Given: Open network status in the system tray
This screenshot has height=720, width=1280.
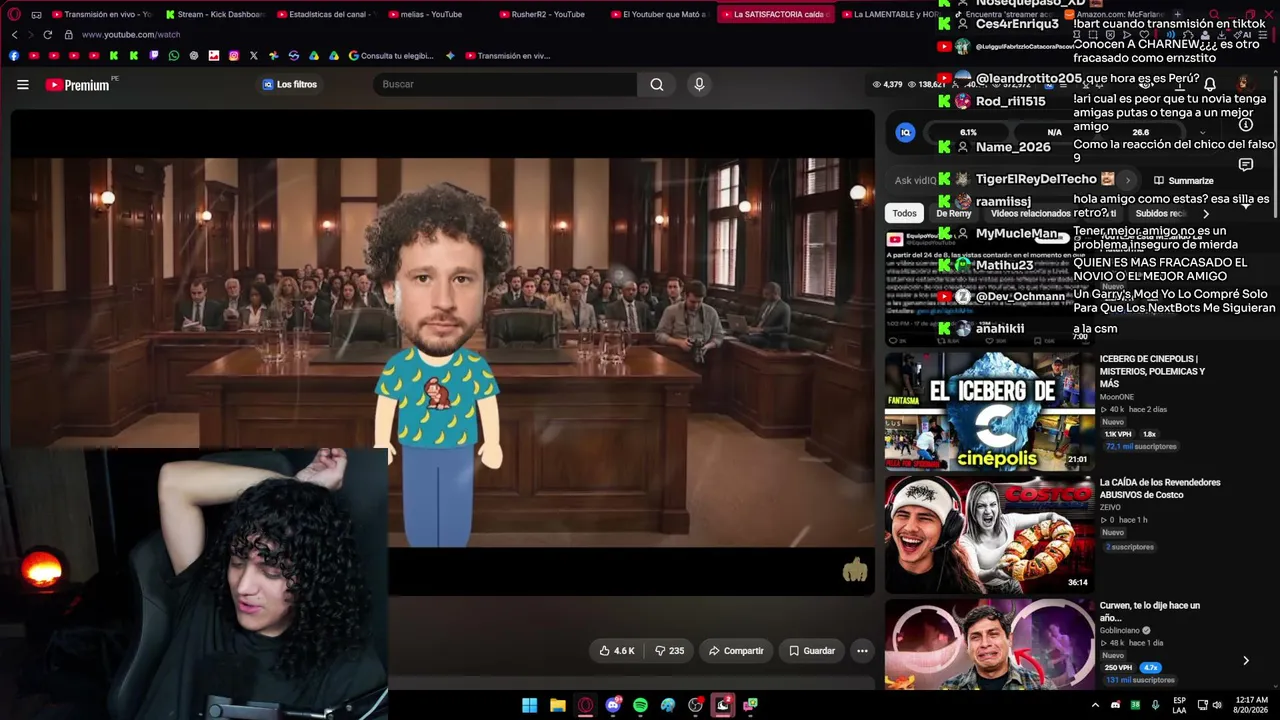Looking at the screenshot, I should [1202, 705].
